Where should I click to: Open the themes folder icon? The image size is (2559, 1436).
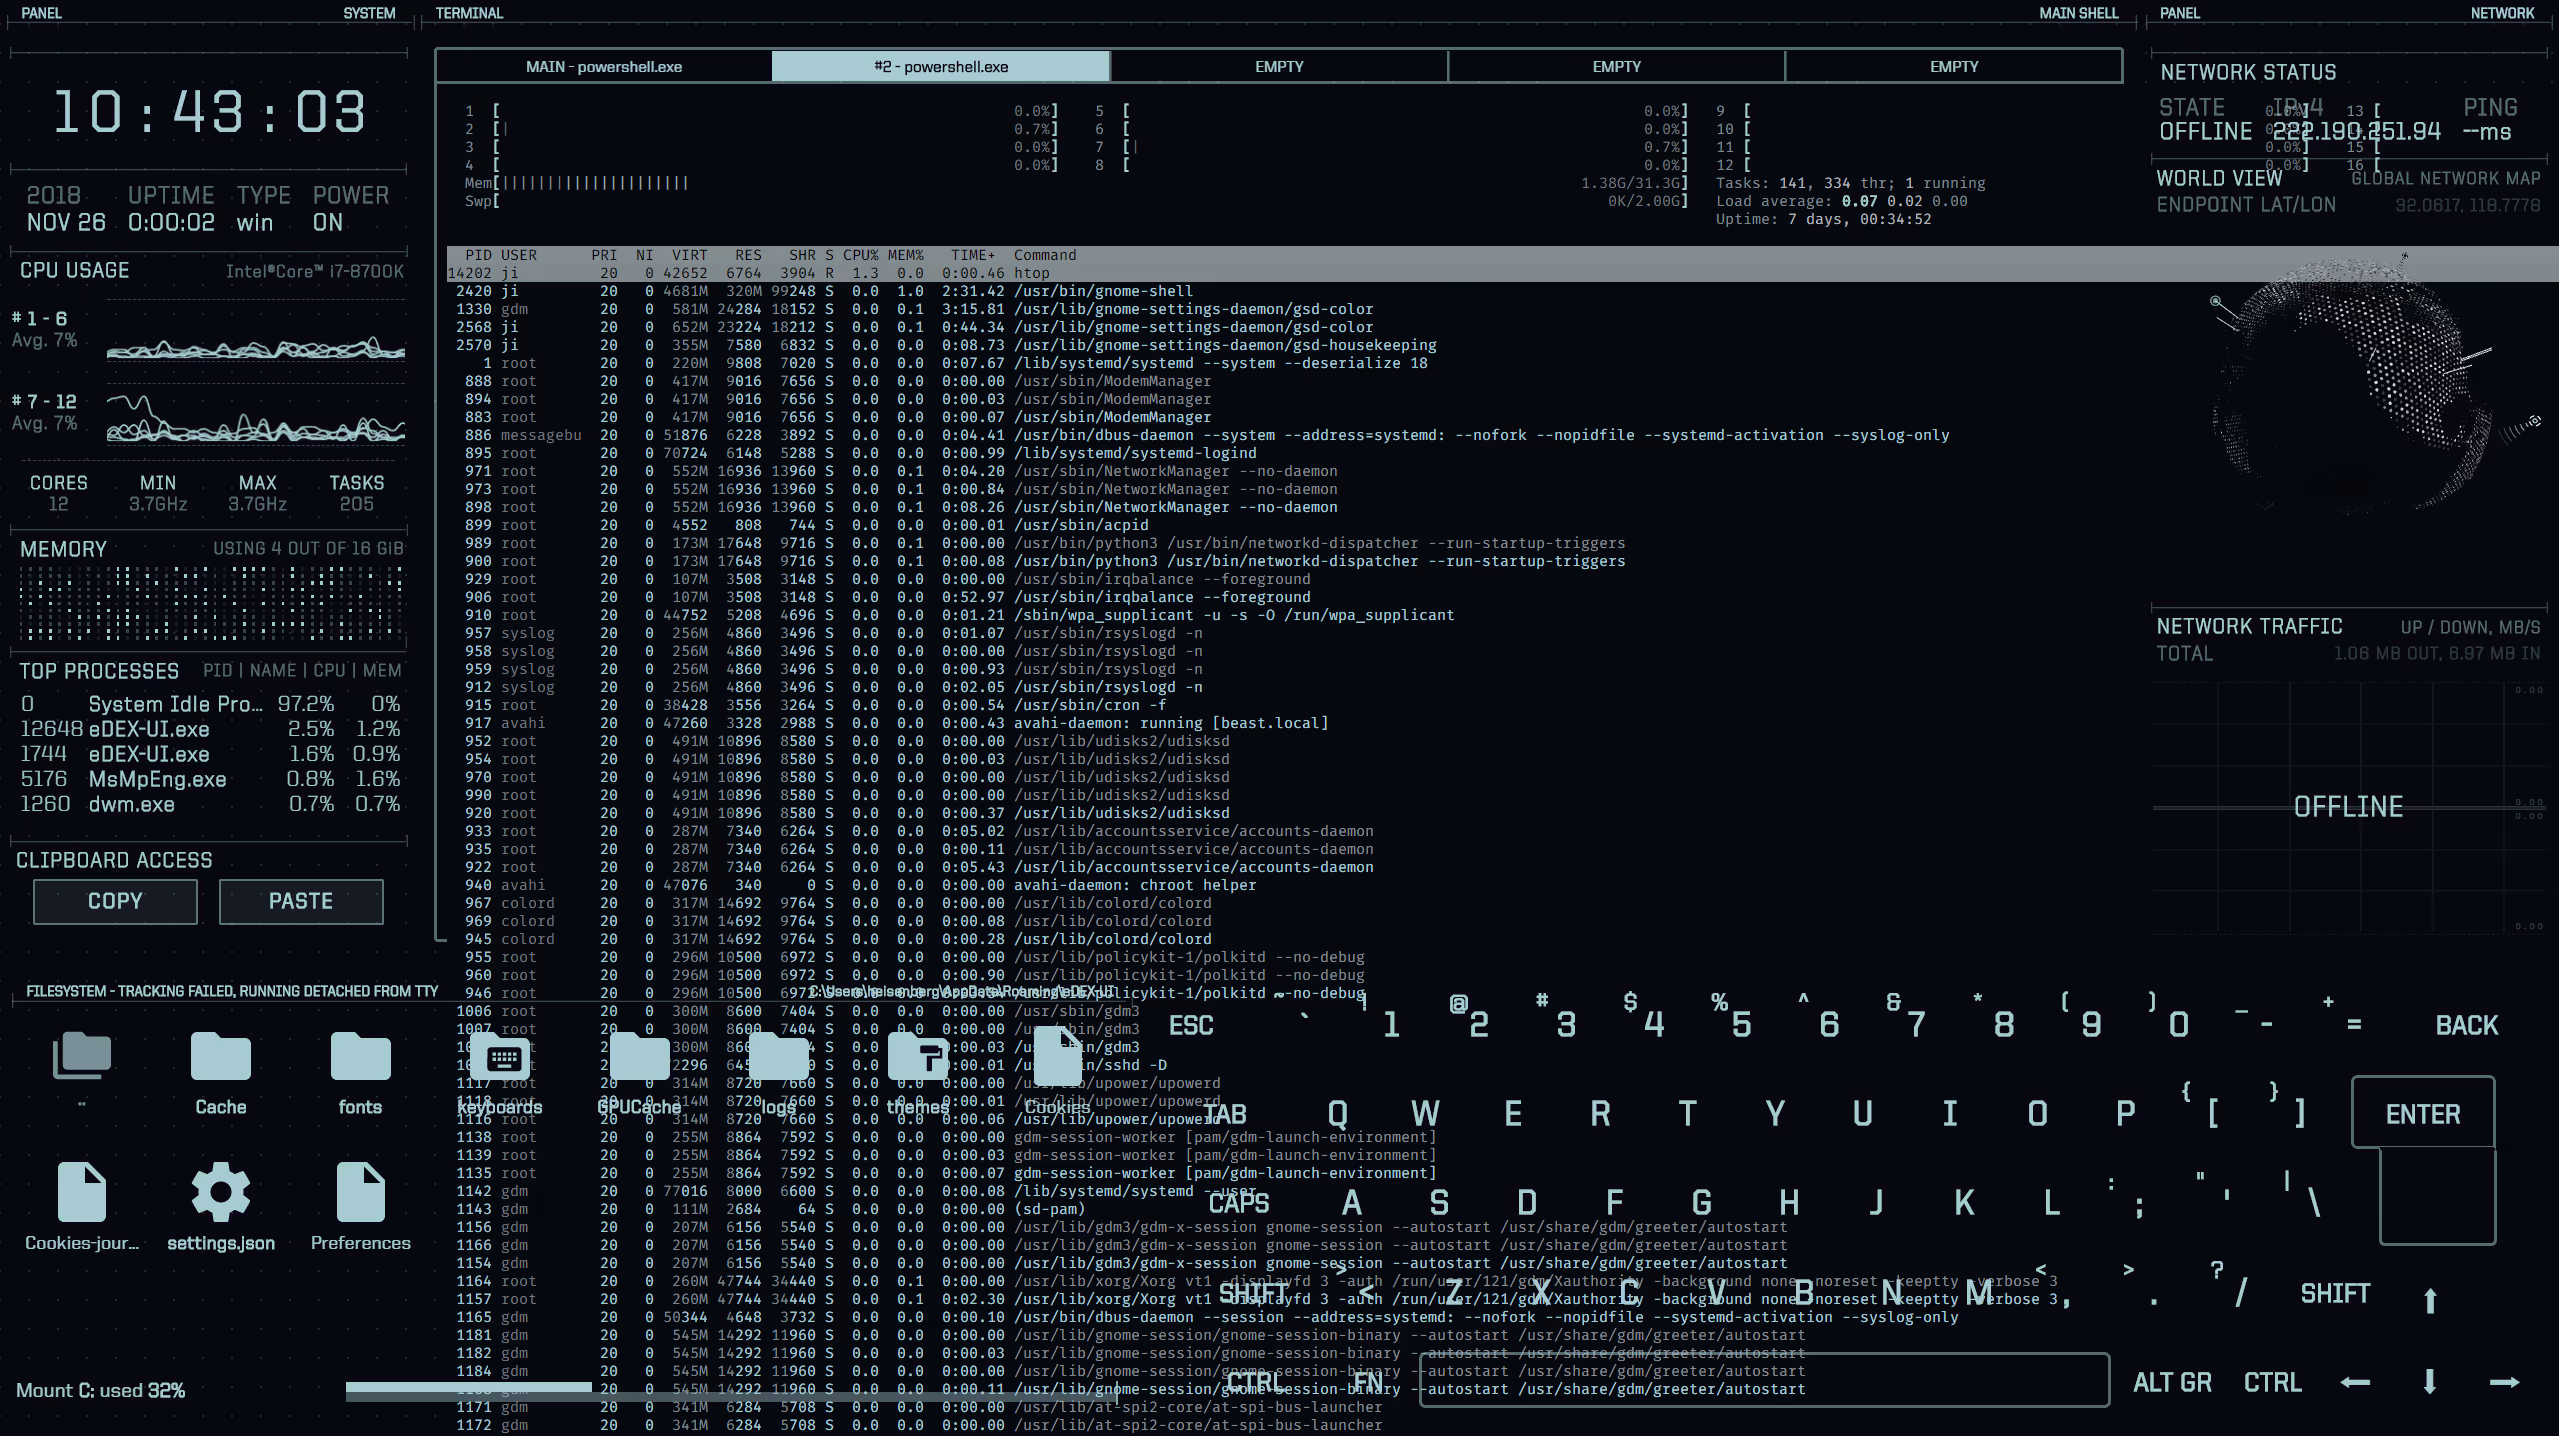[918, 1059]
